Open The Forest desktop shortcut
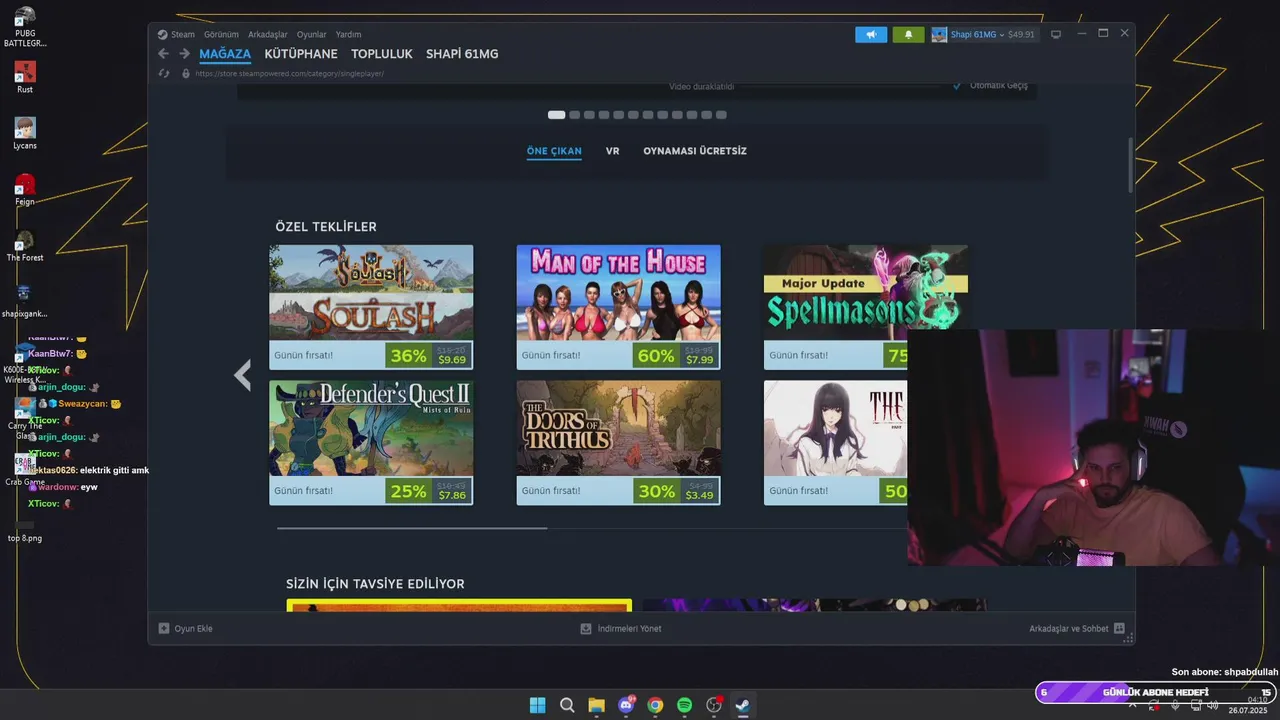 [x=25, y=246]
